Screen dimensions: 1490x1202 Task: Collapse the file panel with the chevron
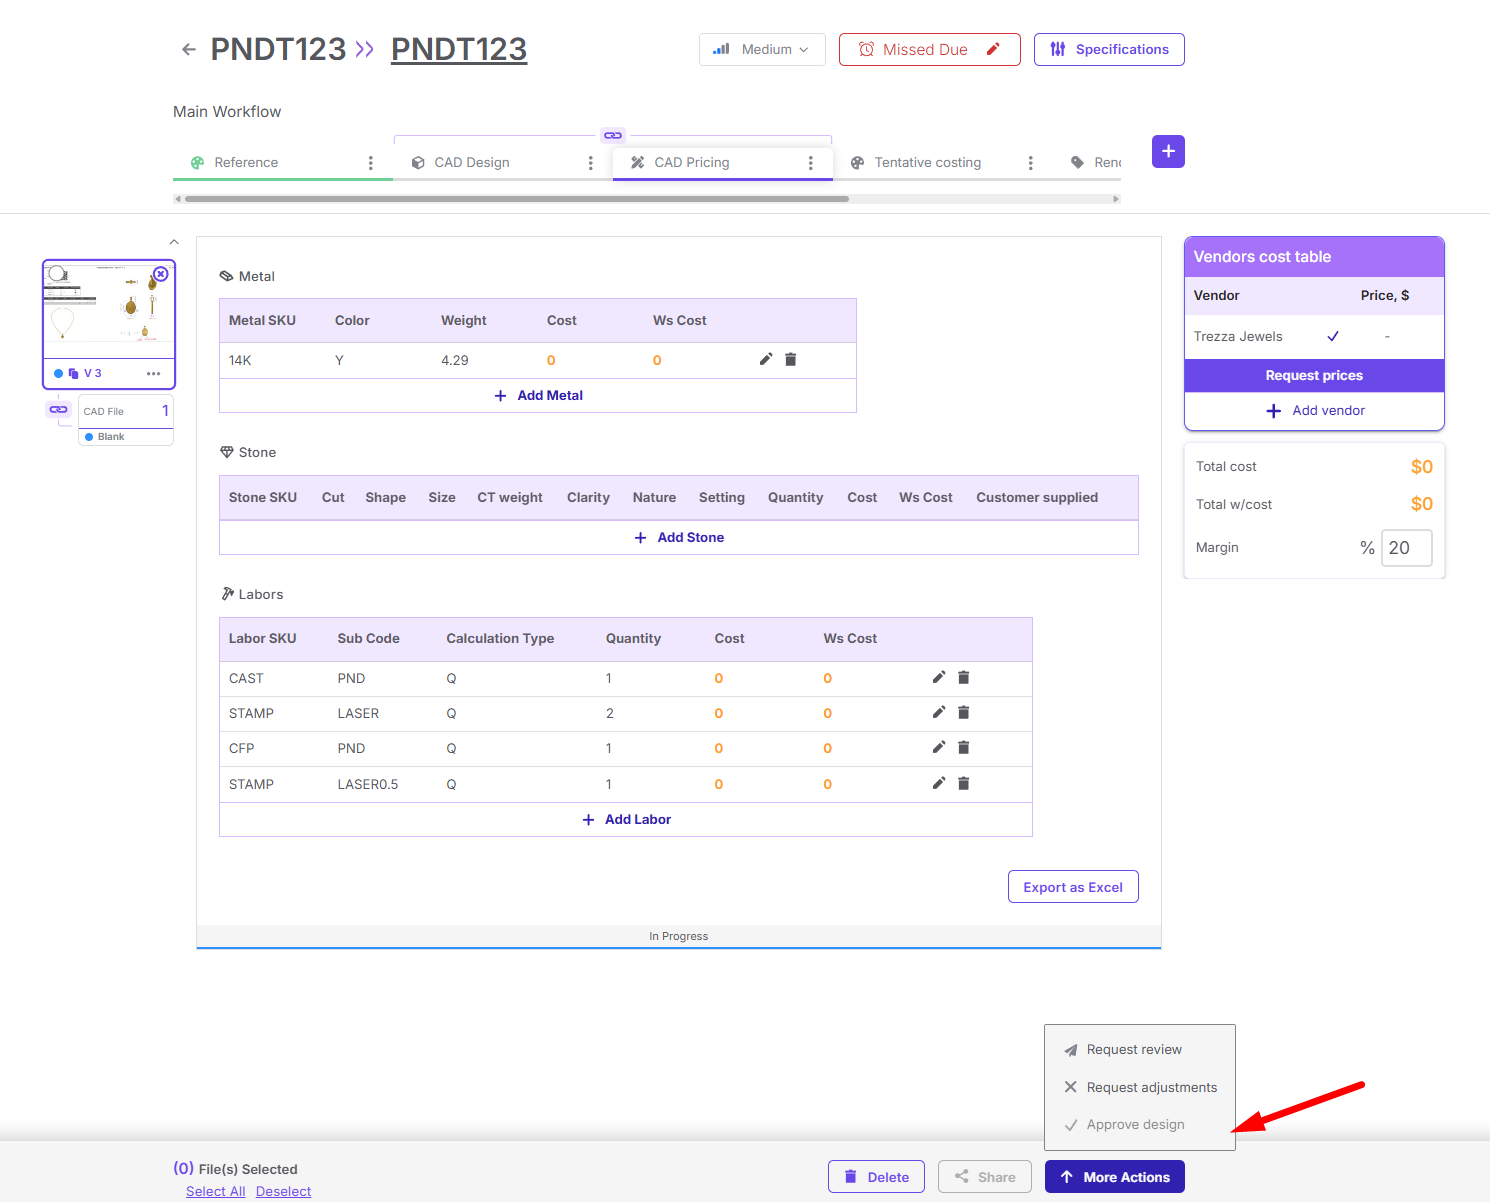[x=174, y=242]
